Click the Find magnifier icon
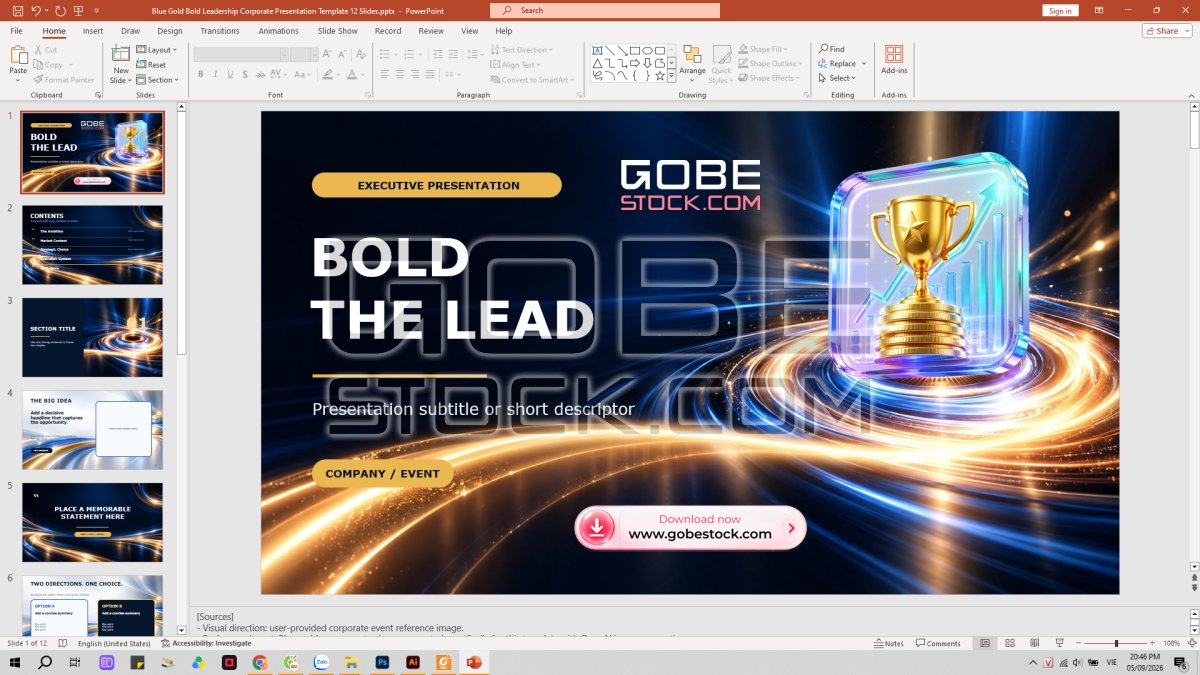The height and width of the screenshot is (675, 1200). click(x=824, y=49)
